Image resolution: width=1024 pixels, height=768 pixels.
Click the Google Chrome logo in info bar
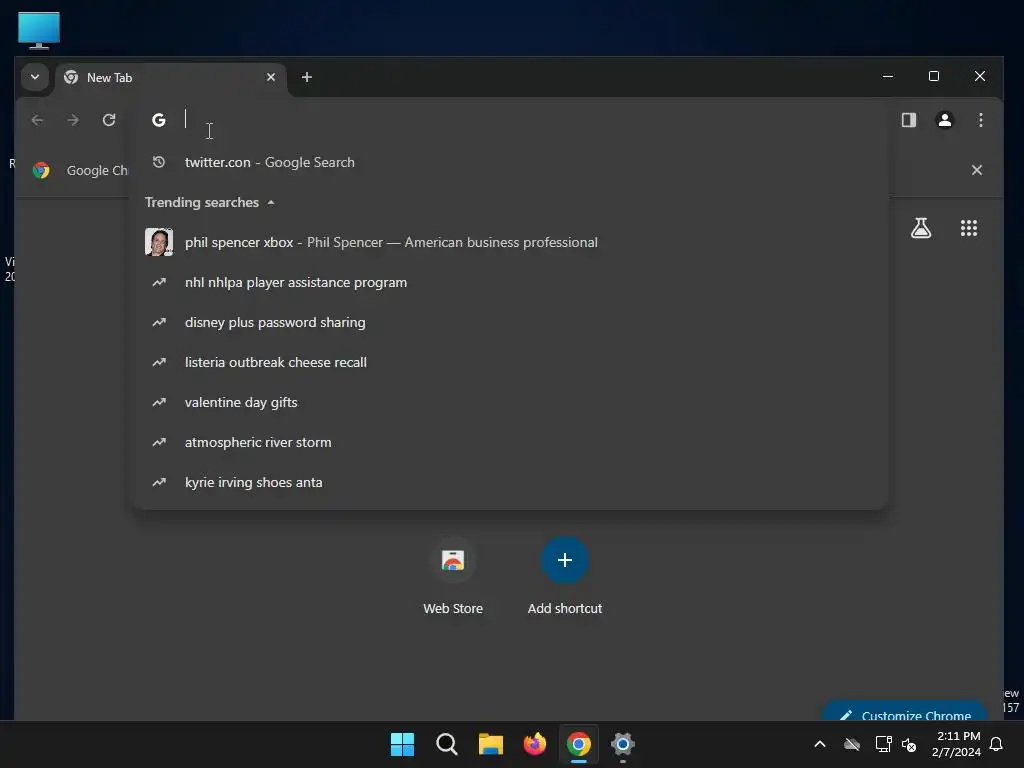pyautogui.click(x=41, y=170)
